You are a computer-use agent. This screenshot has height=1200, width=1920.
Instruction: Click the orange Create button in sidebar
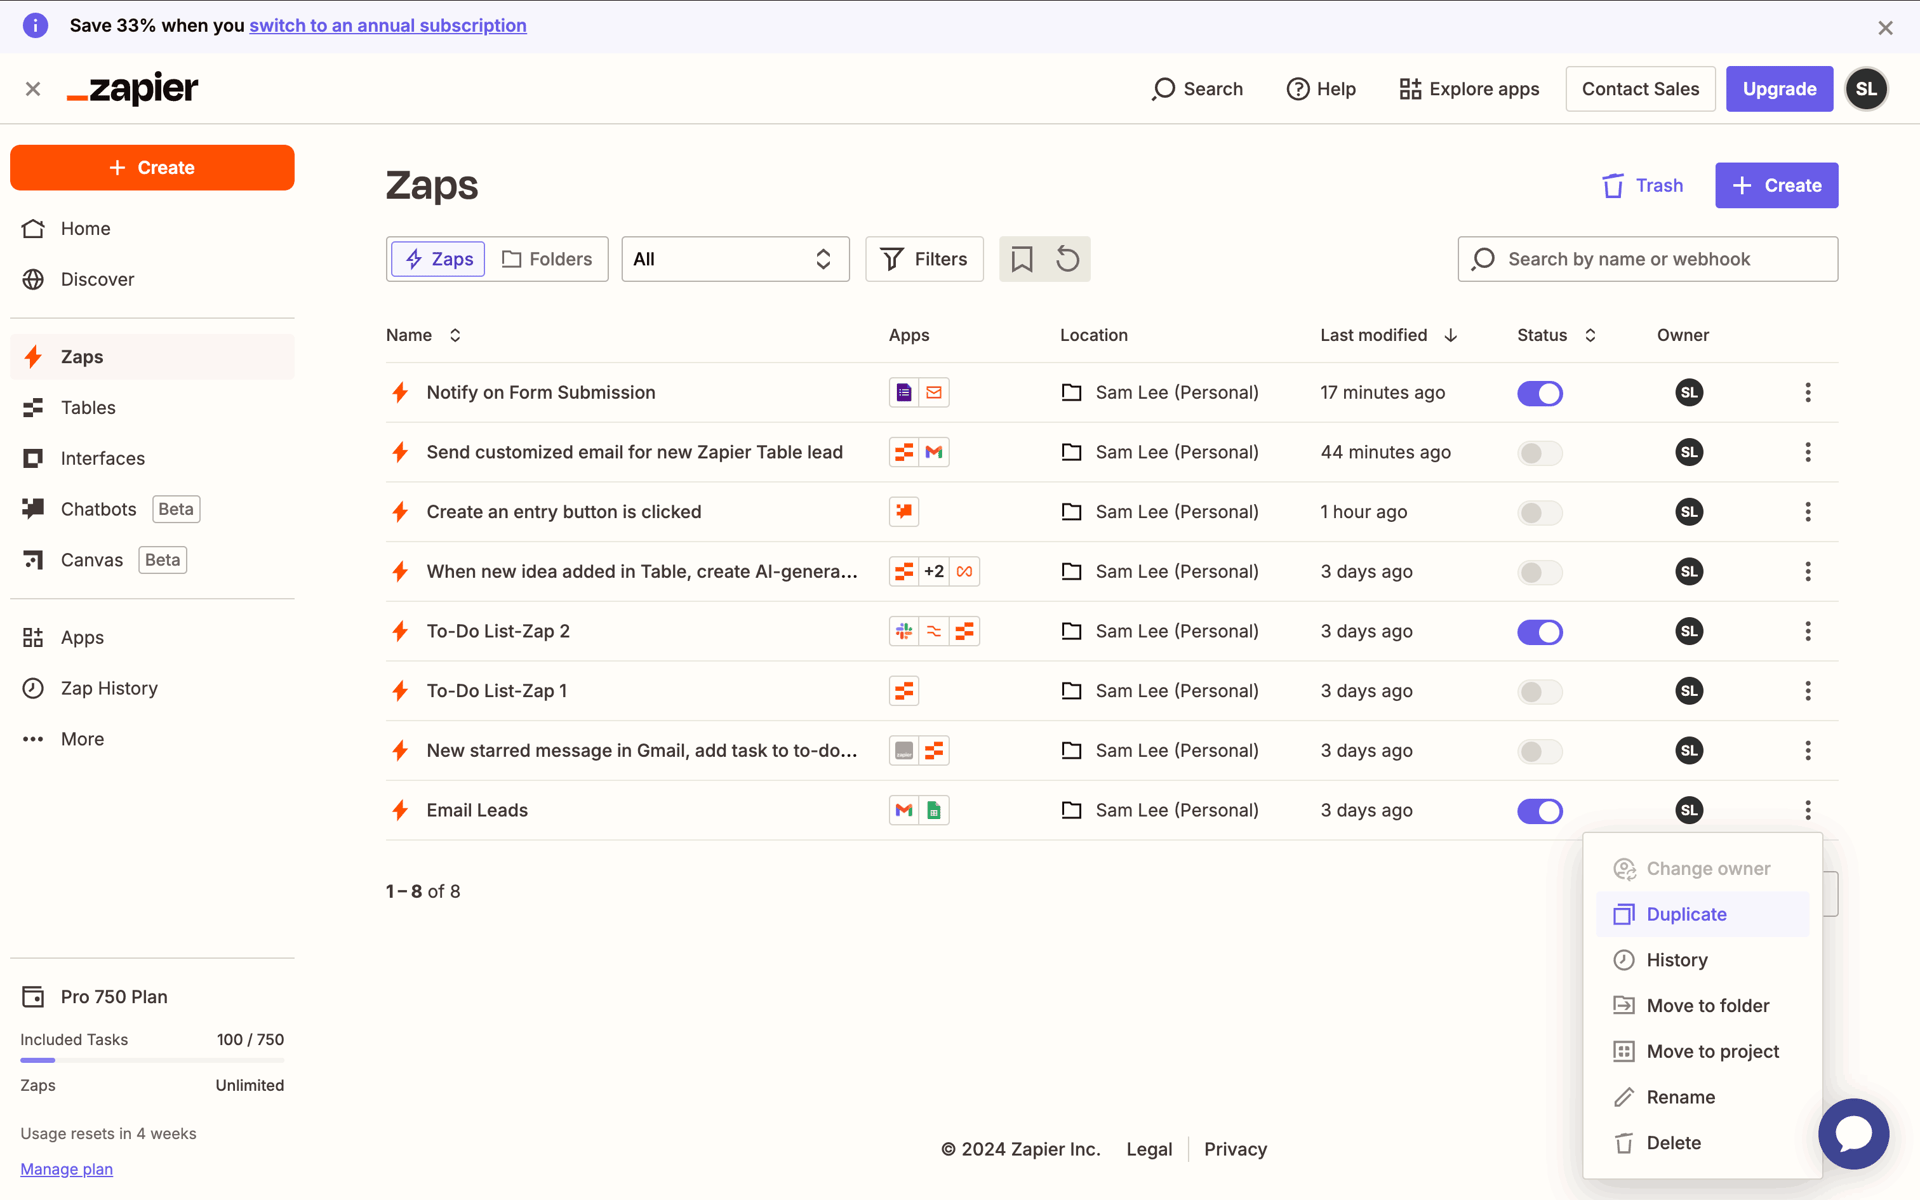click(152, 167)
